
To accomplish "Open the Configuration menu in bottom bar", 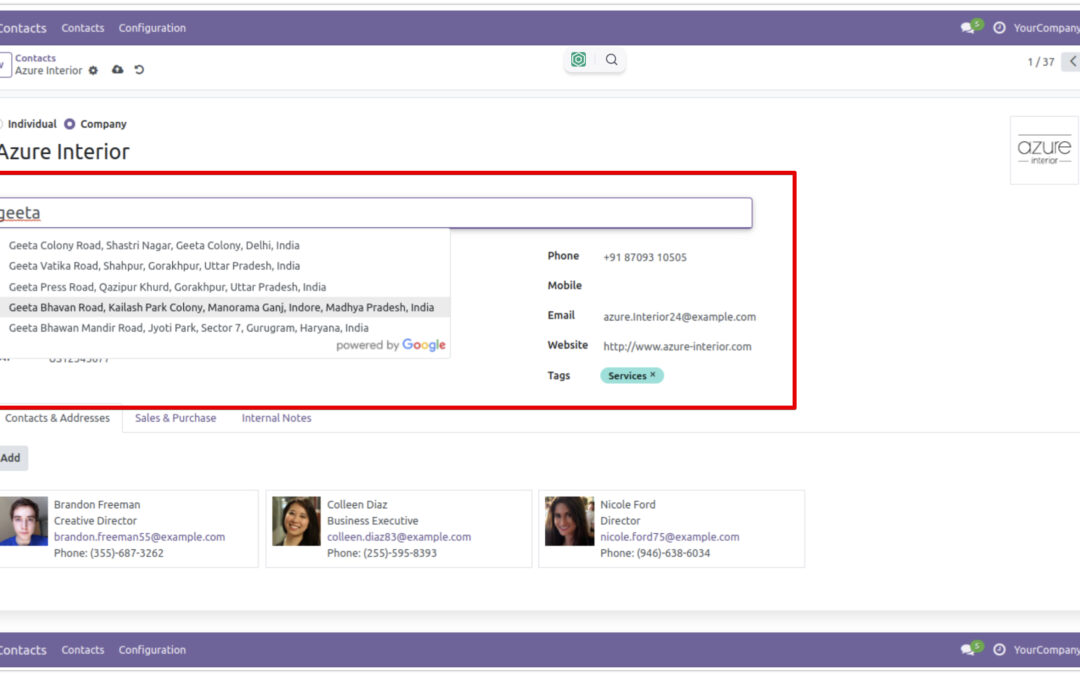I will 152,650.
